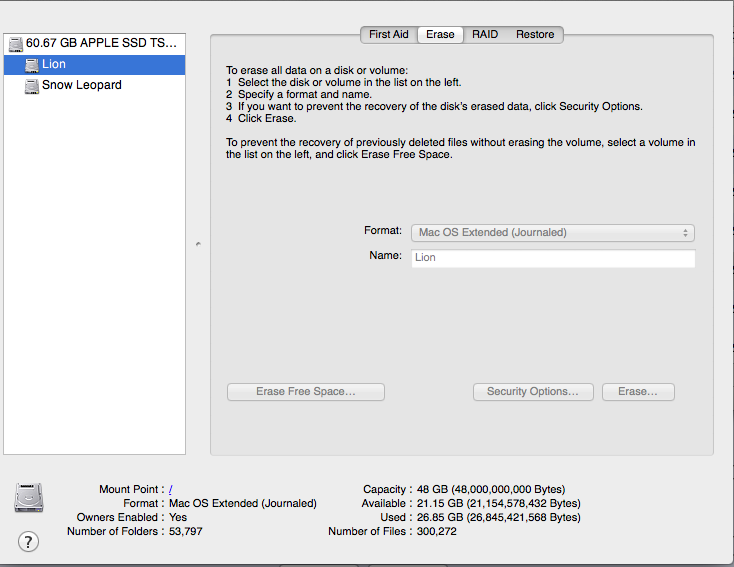
Task: Select the Snow Leopard volume
Action: pyautogui.click(x=95, y=85)
